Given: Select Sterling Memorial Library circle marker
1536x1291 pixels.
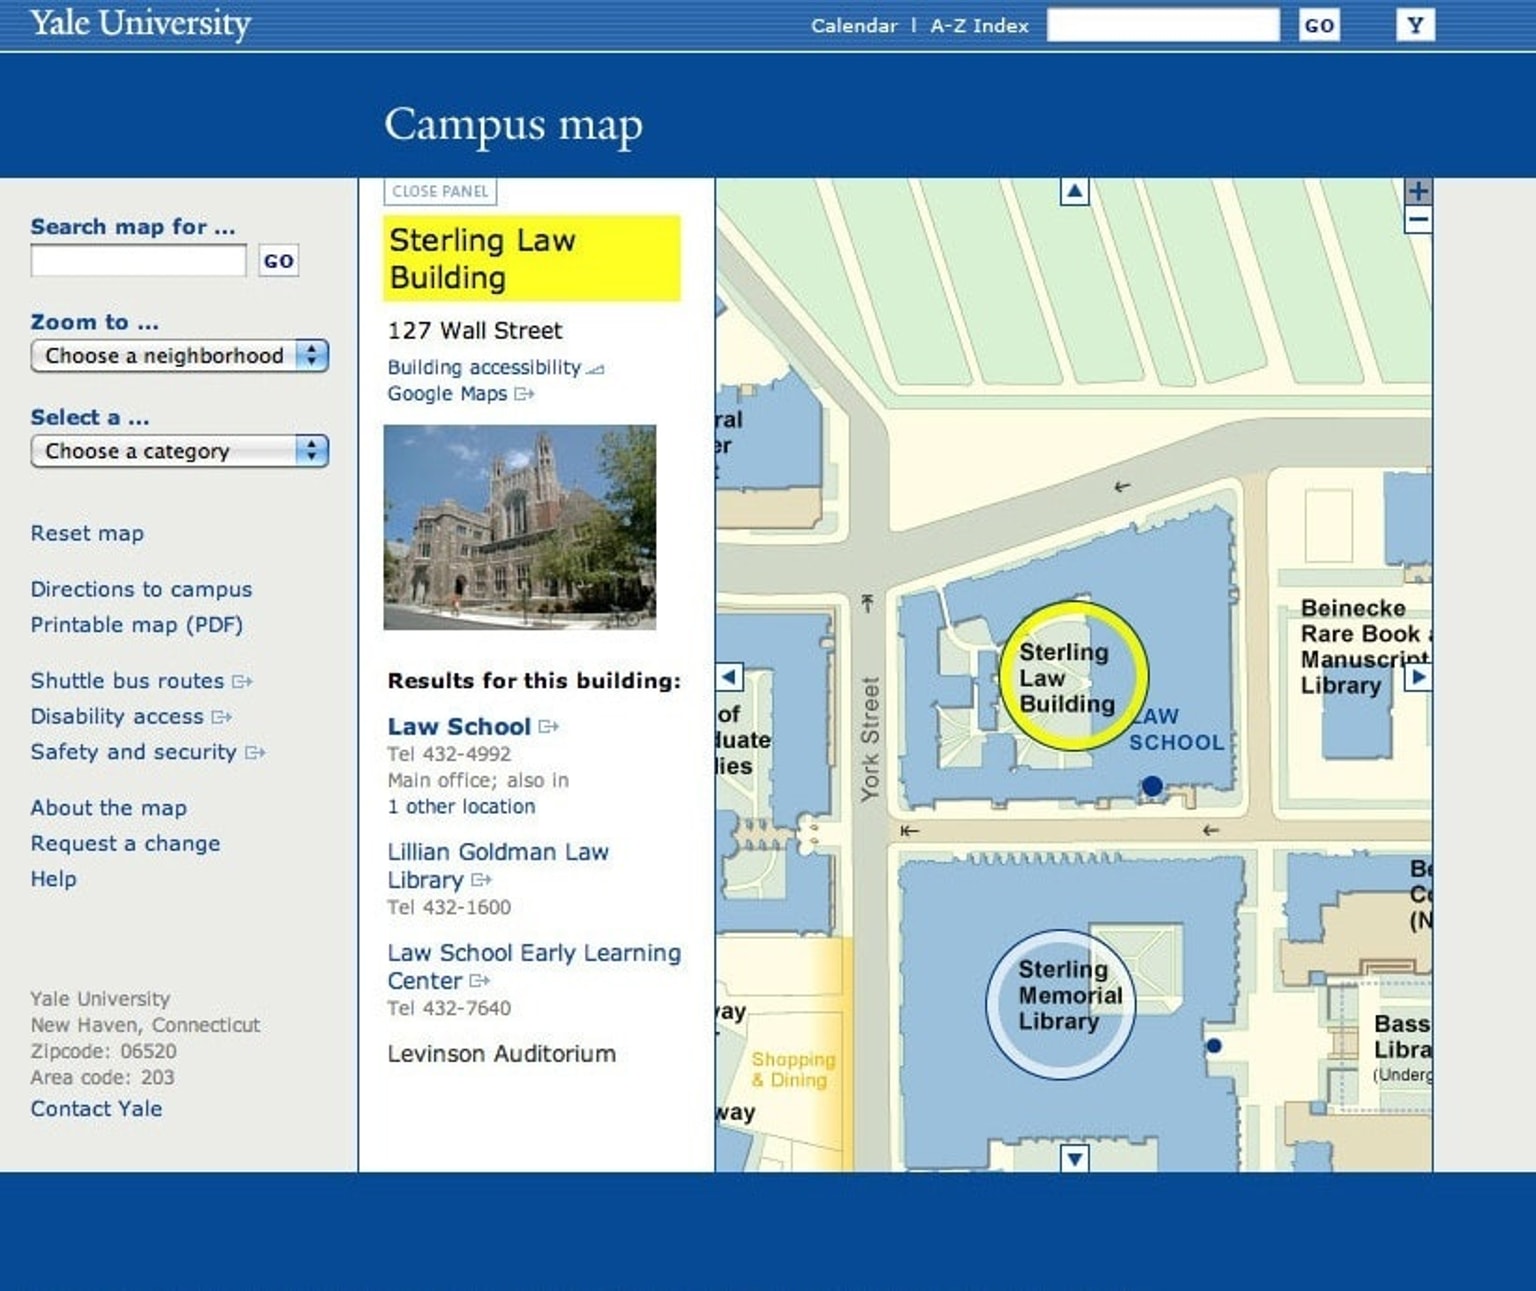Looking at the screenshot, I should click(1061, 1004).
